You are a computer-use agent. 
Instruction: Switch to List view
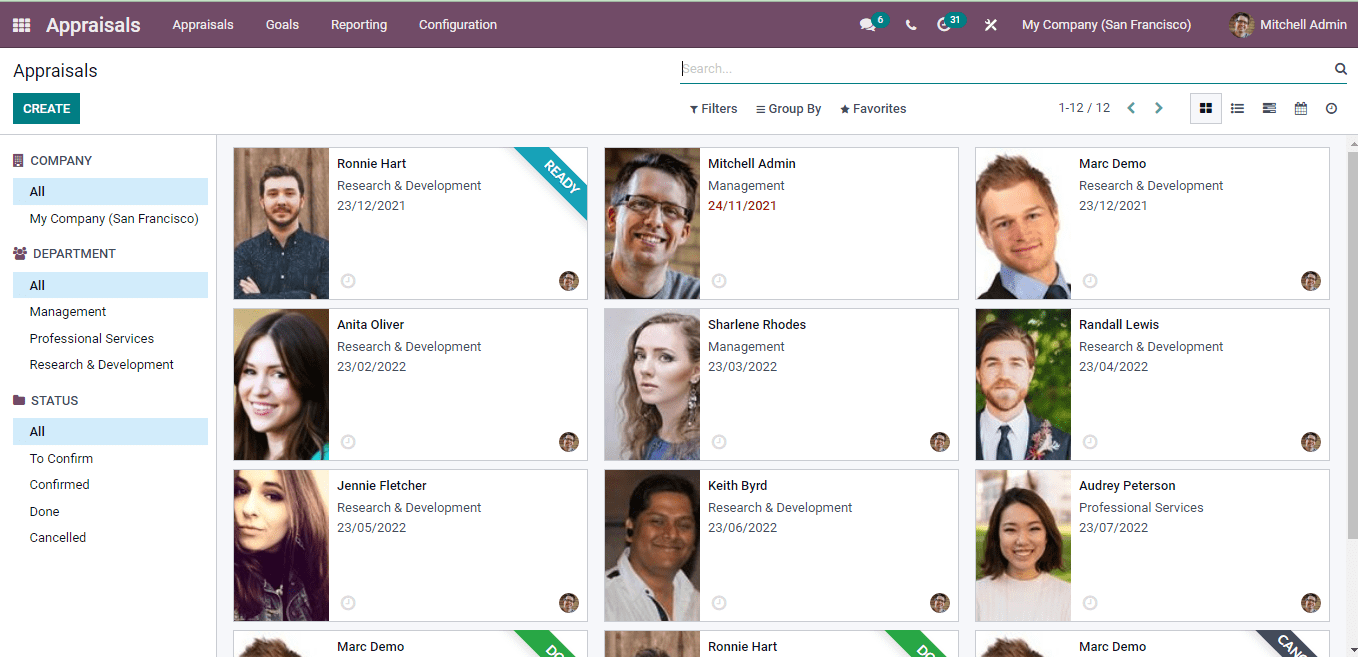tap(1237, 108)
